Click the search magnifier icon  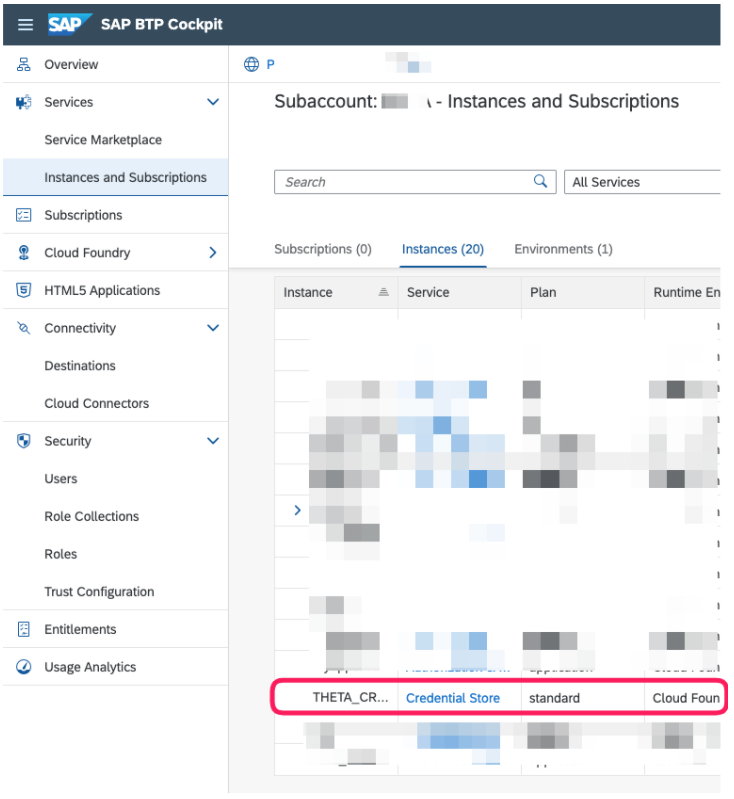(x=540, y=181)
